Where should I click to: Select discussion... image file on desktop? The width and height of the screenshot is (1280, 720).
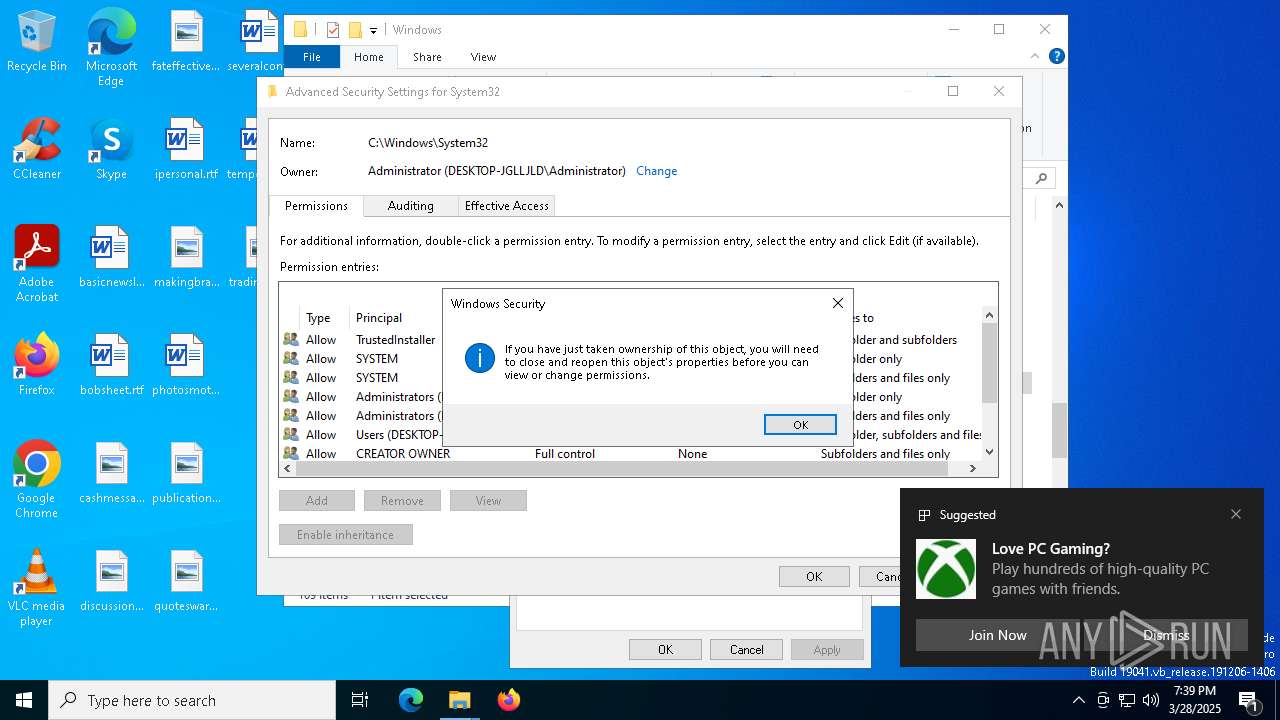pos(111,581)
